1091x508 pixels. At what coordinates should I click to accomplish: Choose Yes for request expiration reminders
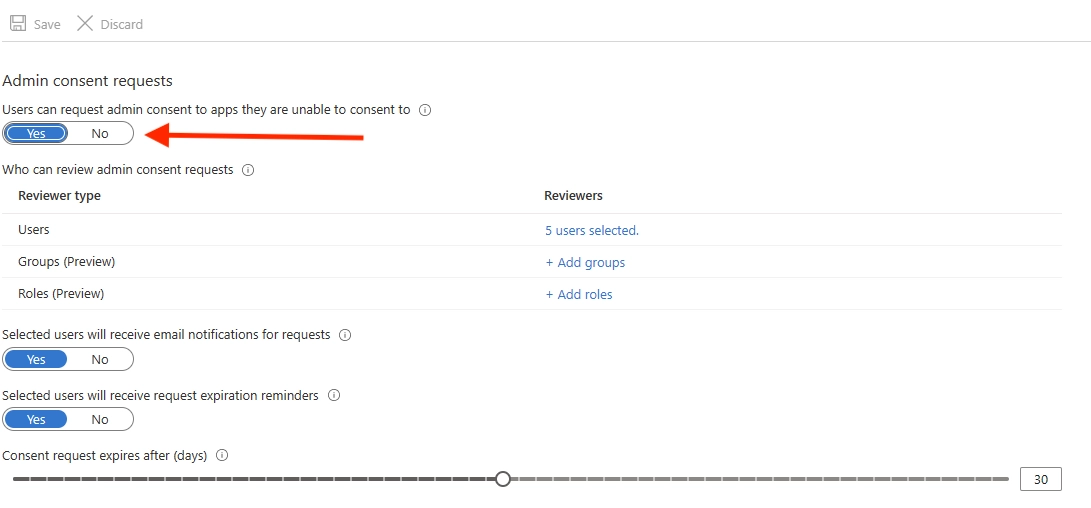36,420
